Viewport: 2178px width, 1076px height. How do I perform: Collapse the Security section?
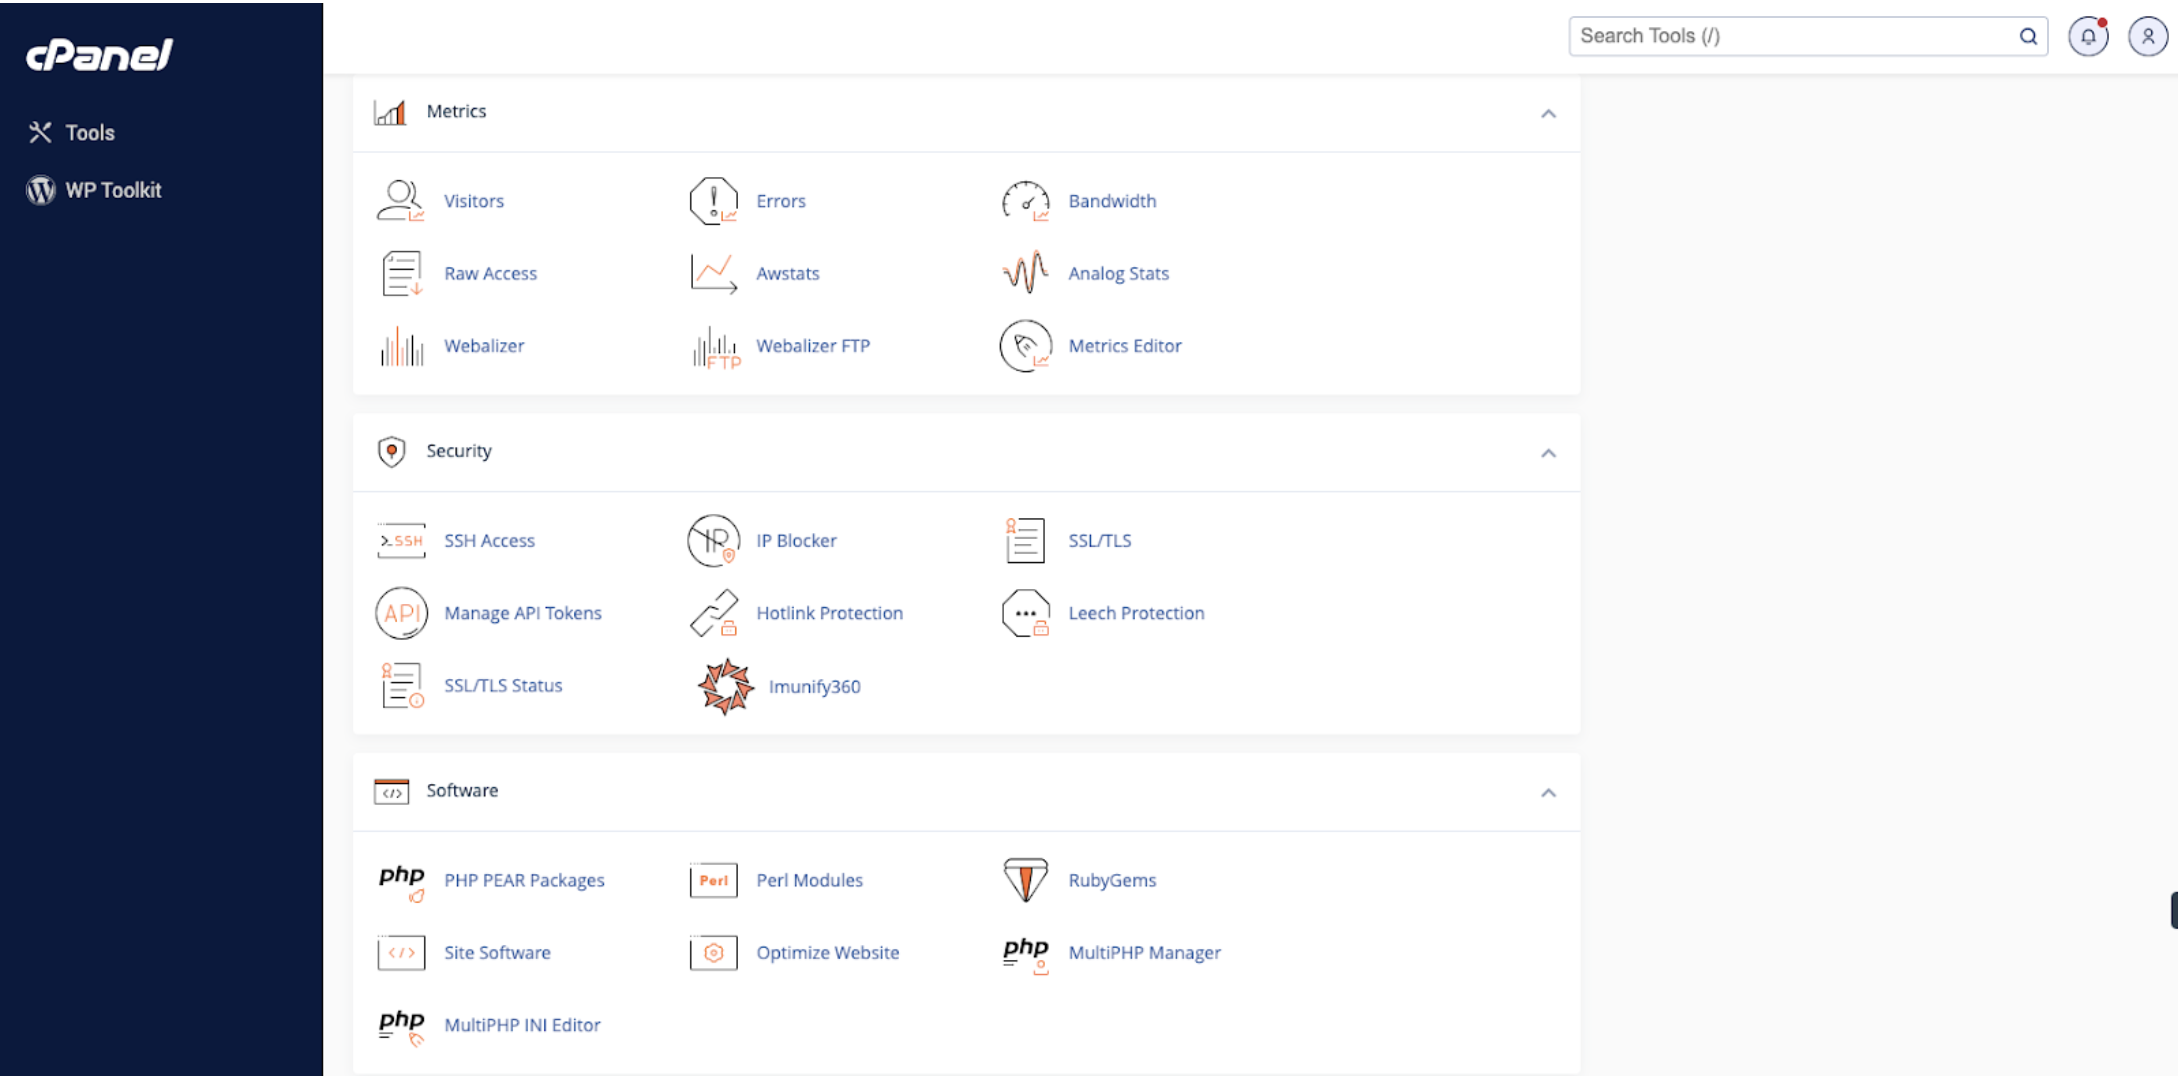tap(1548, 453)
